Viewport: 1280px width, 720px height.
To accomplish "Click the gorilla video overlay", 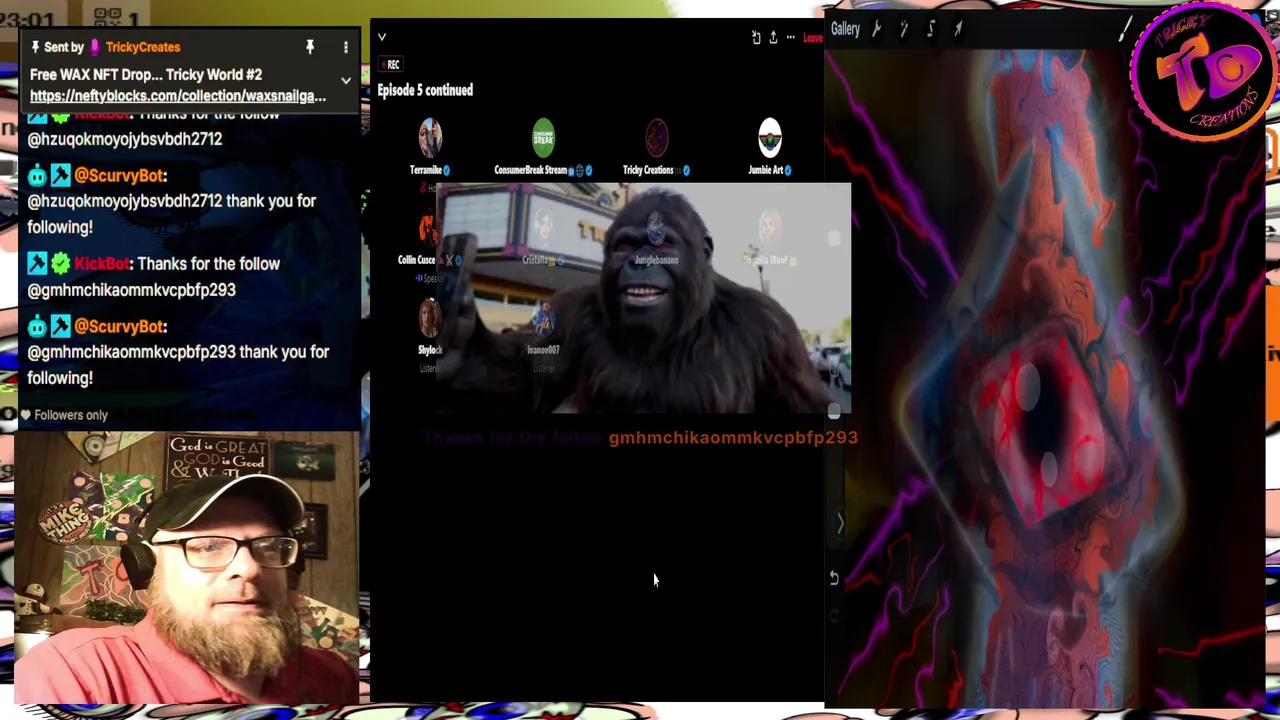I will click(643, 298).
